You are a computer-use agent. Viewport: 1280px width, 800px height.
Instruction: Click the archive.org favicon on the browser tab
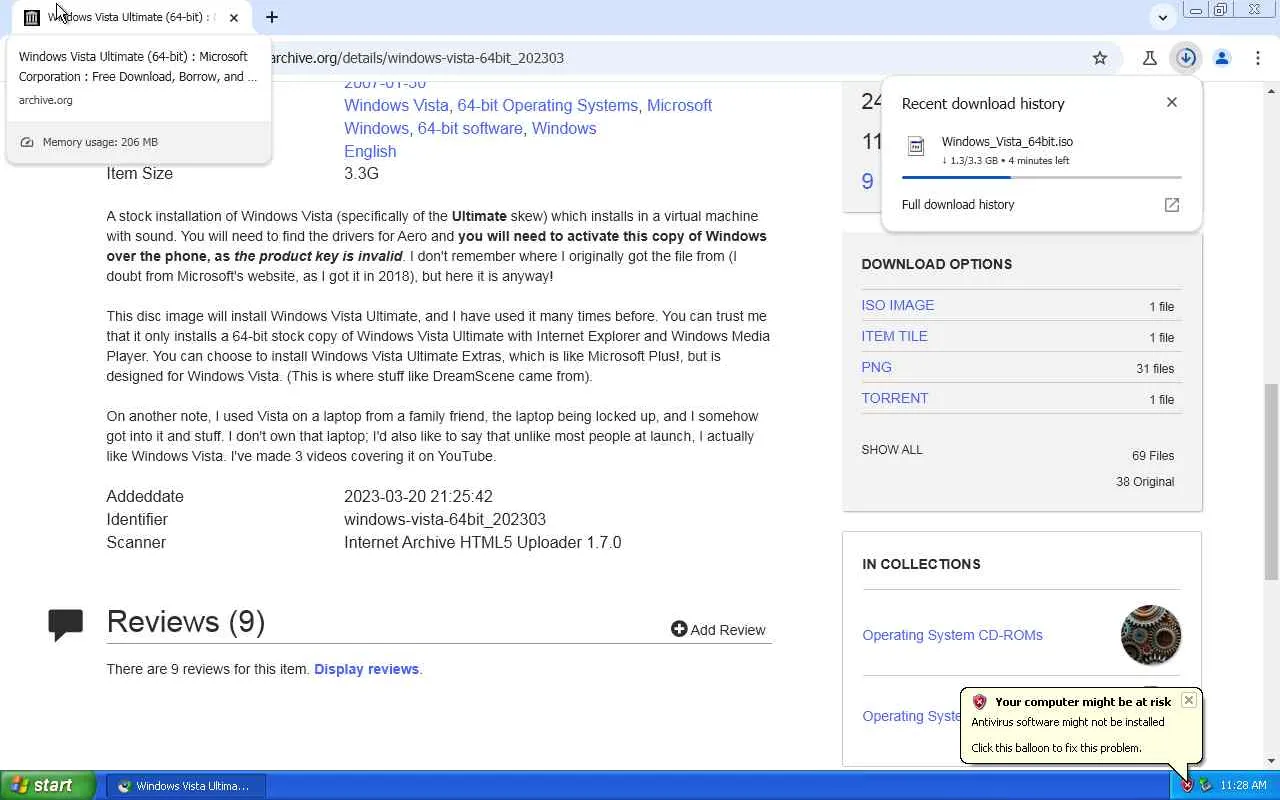32,17
